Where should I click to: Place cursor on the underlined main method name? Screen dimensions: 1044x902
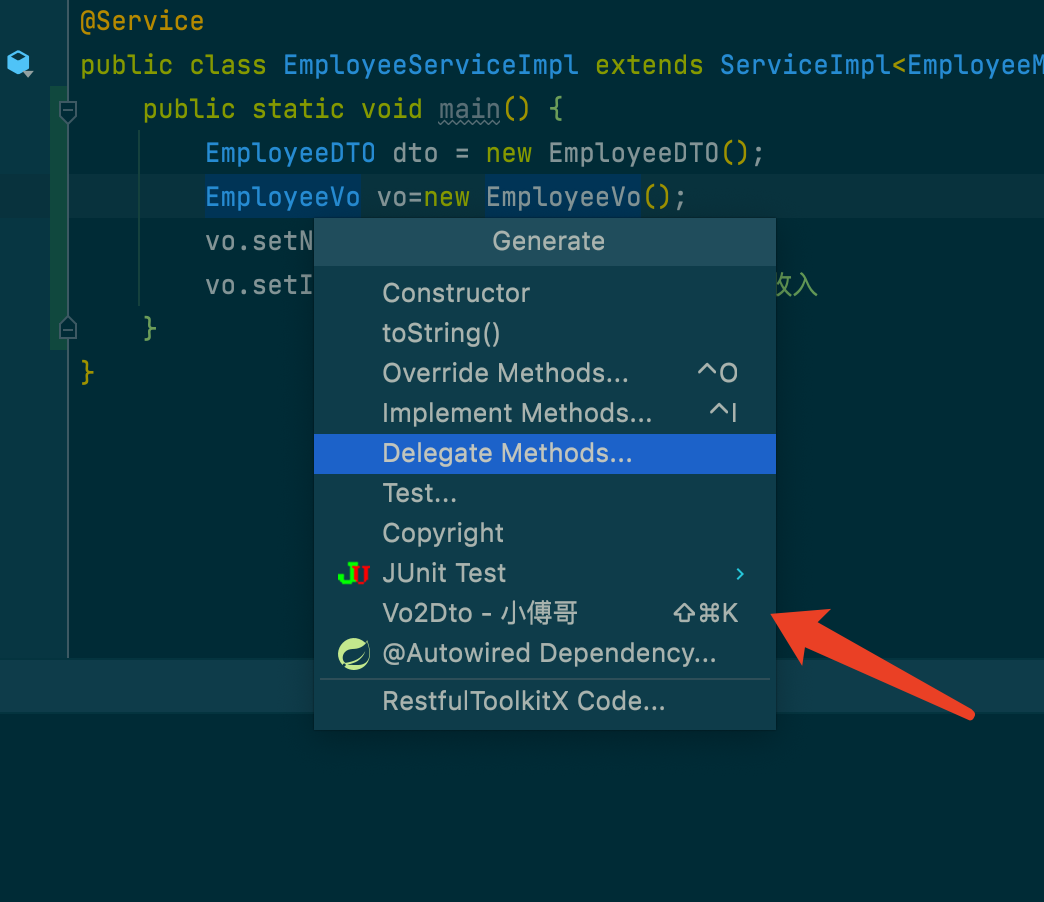[469, 109]
